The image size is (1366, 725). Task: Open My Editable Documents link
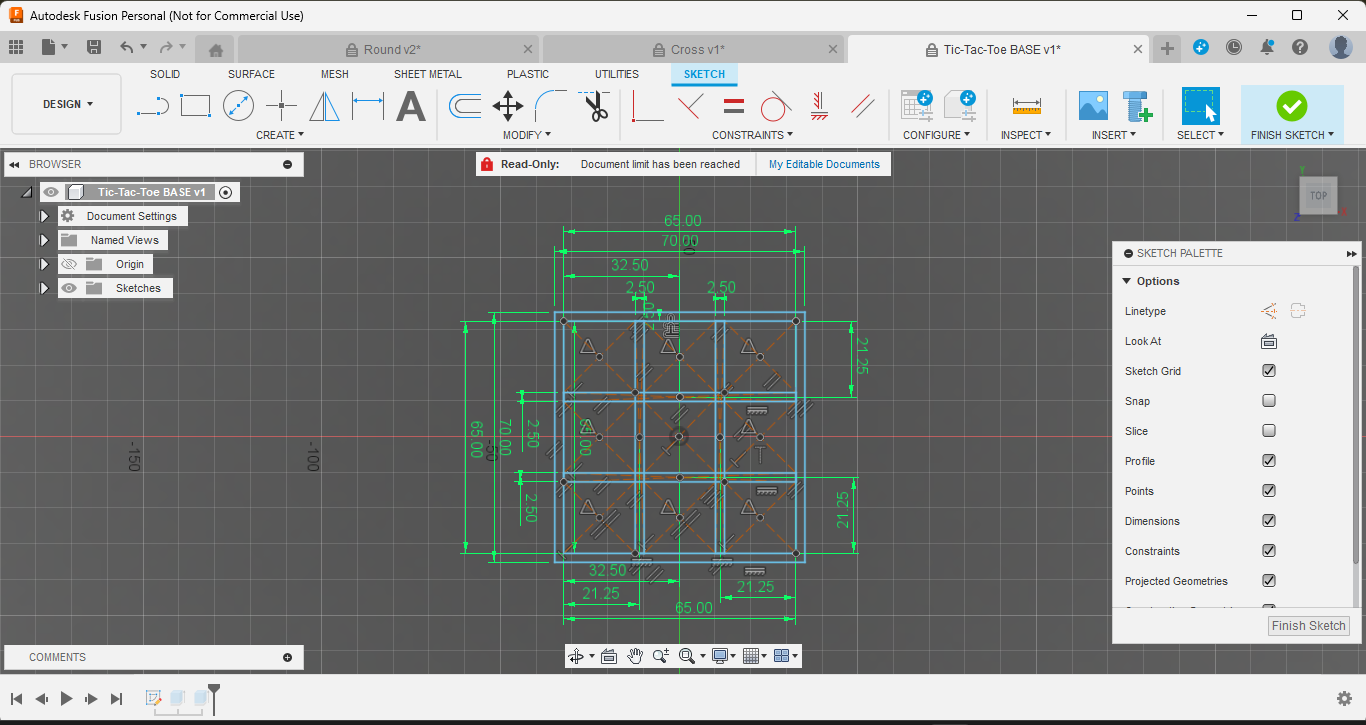824,164
